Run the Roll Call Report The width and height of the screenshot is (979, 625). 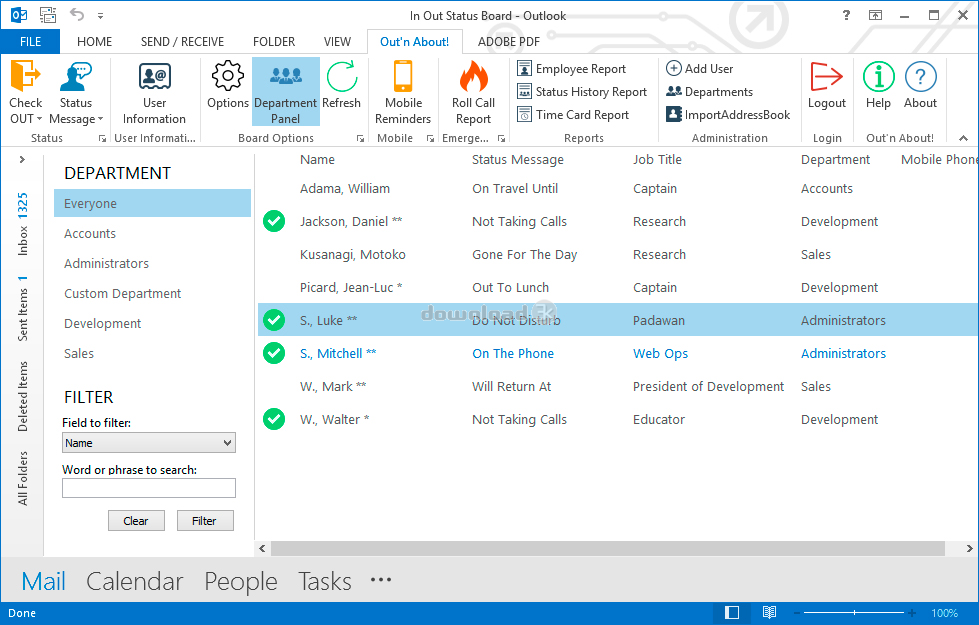pyautogui.click(x=473, y=92)
